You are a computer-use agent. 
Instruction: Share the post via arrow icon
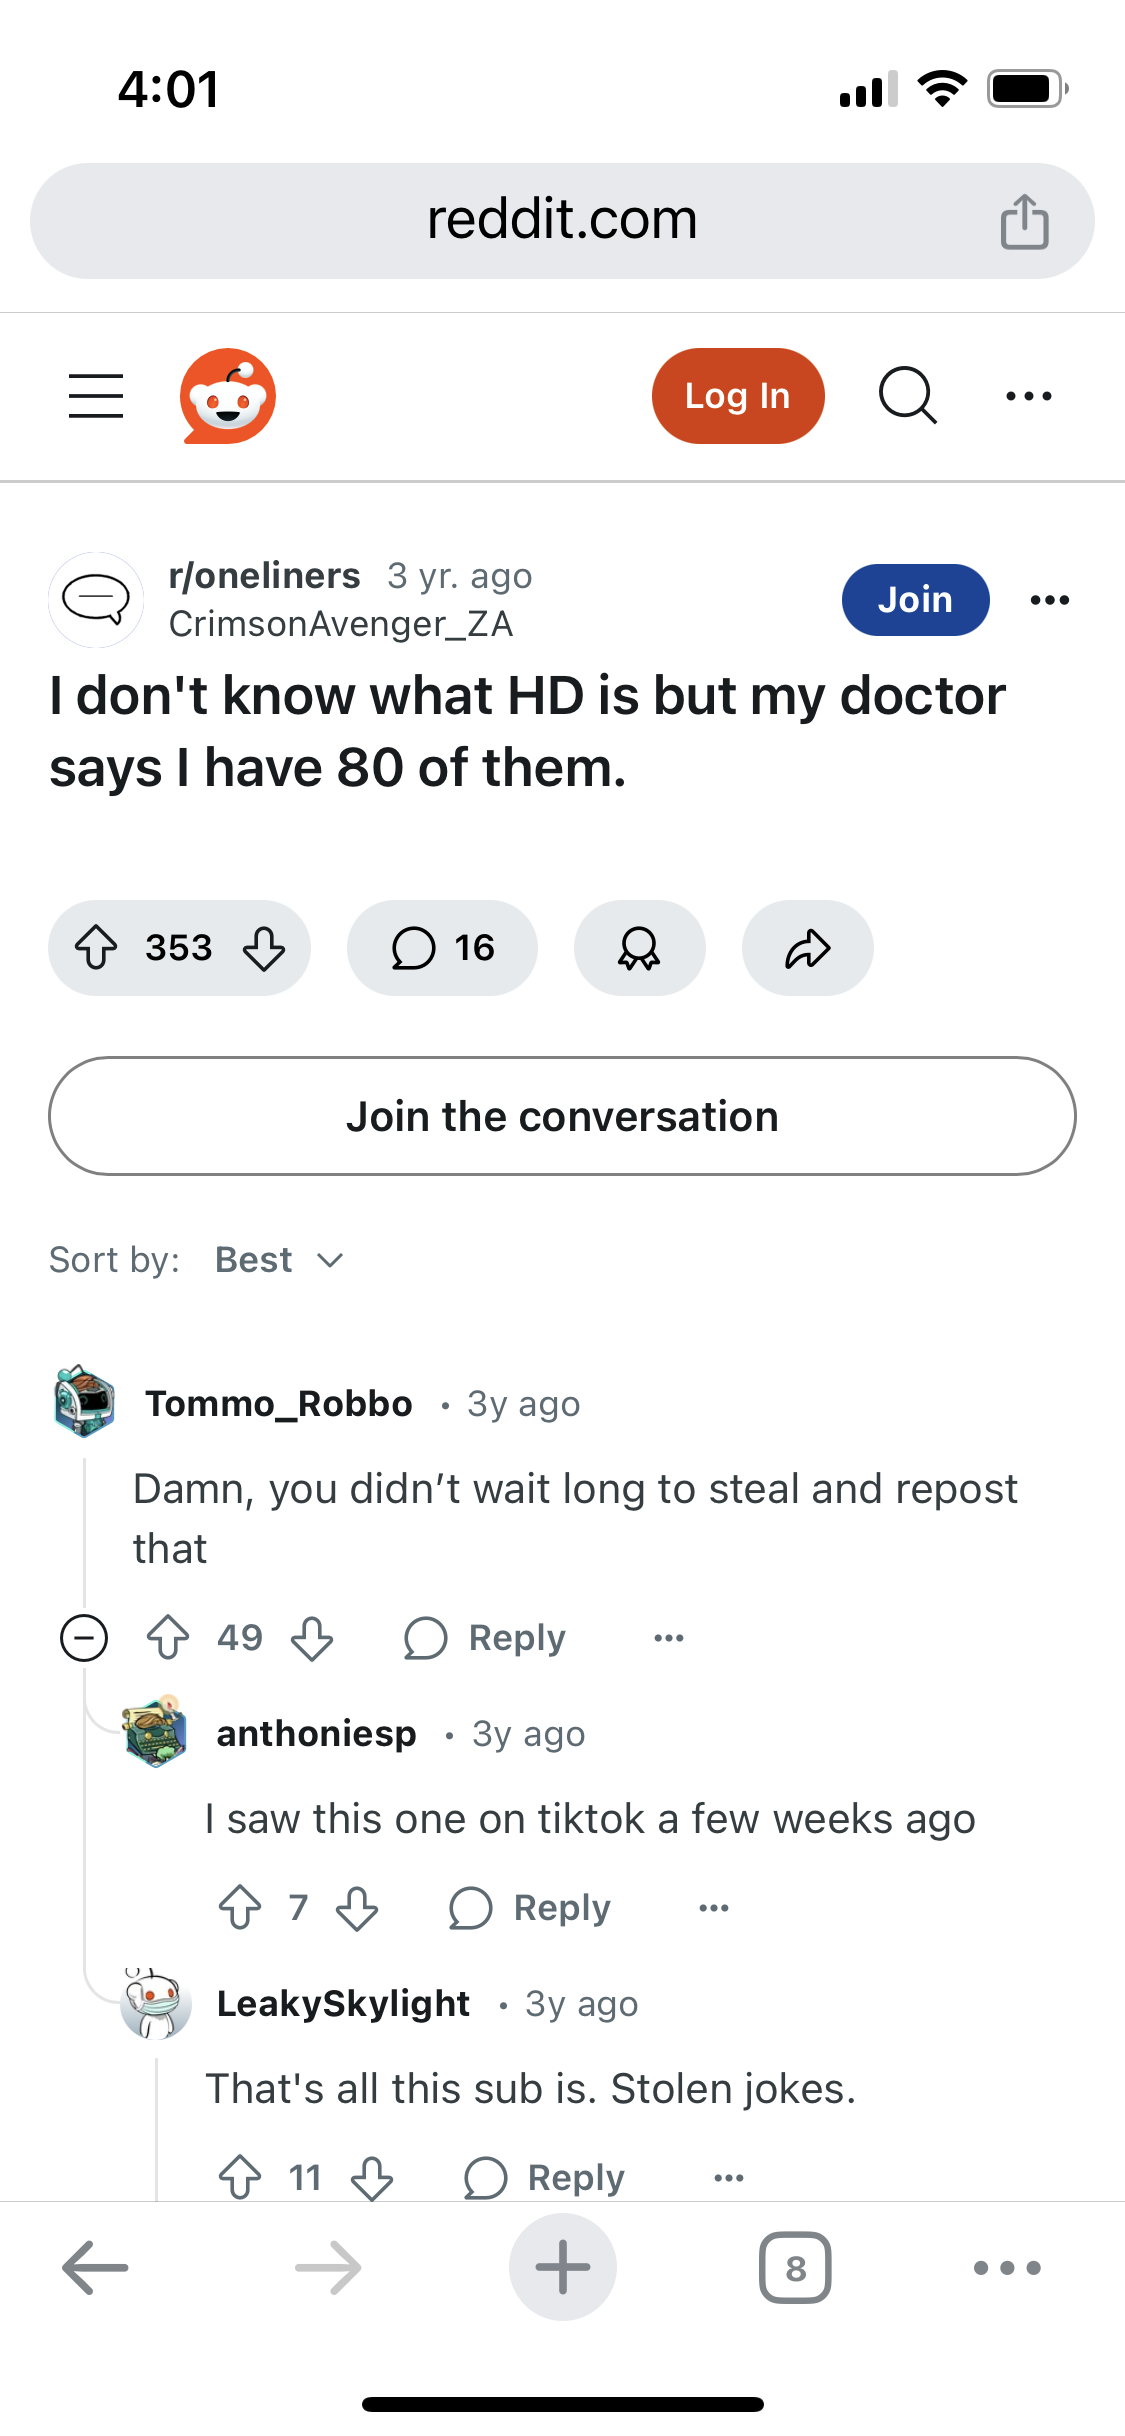(x=807, y=947)
